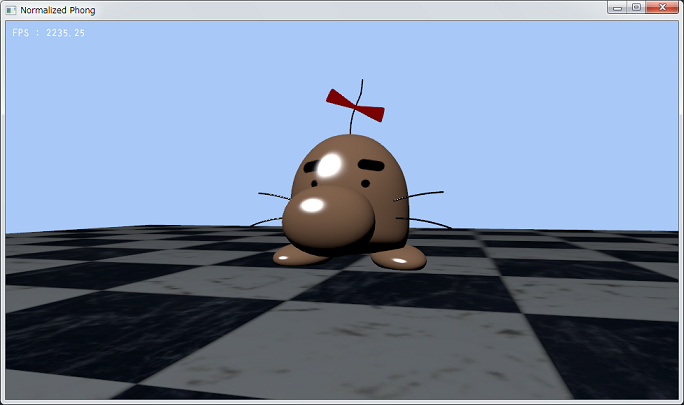Click the Normalized Phong title text
The height and width of the screenshot is (405, 684).
click(x=58, y=8)
